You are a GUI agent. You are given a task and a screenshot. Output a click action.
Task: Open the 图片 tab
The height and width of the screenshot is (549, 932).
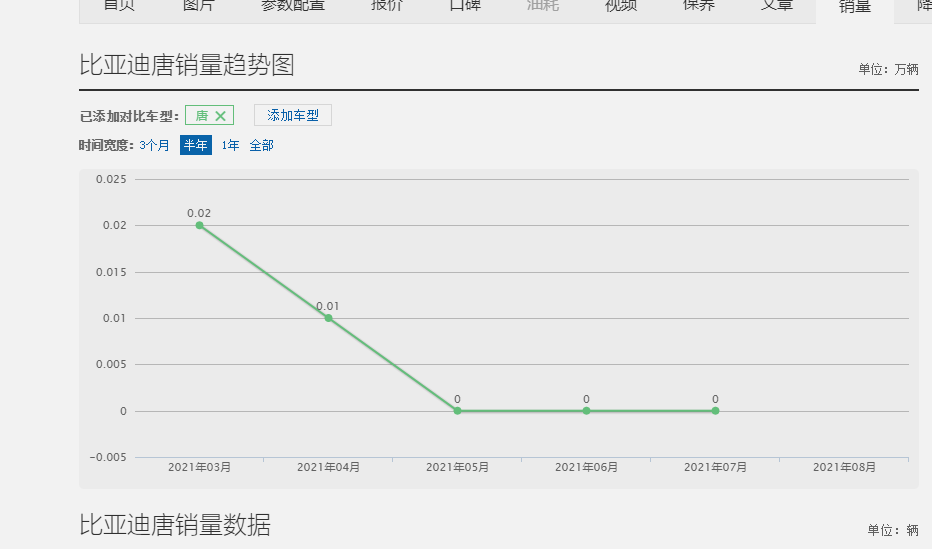tap(198, 6)
